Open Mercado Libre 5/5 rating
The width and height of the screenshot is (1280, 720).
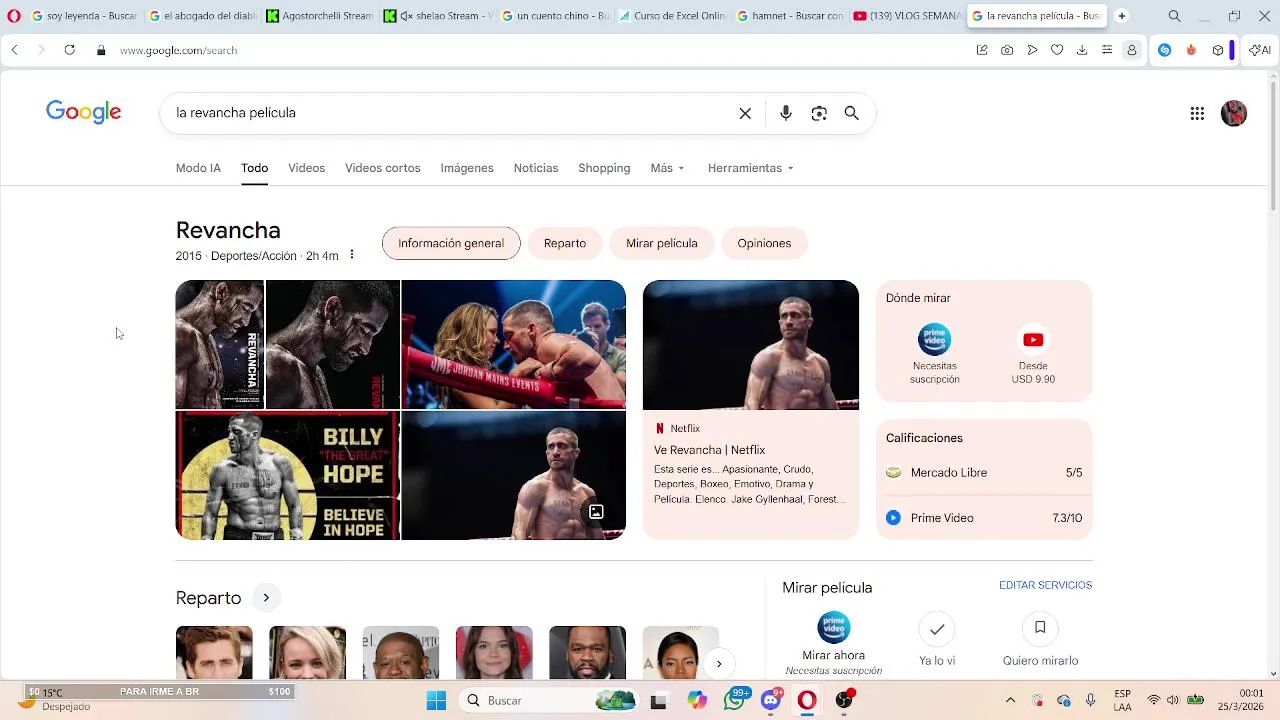tap(984, 472)
